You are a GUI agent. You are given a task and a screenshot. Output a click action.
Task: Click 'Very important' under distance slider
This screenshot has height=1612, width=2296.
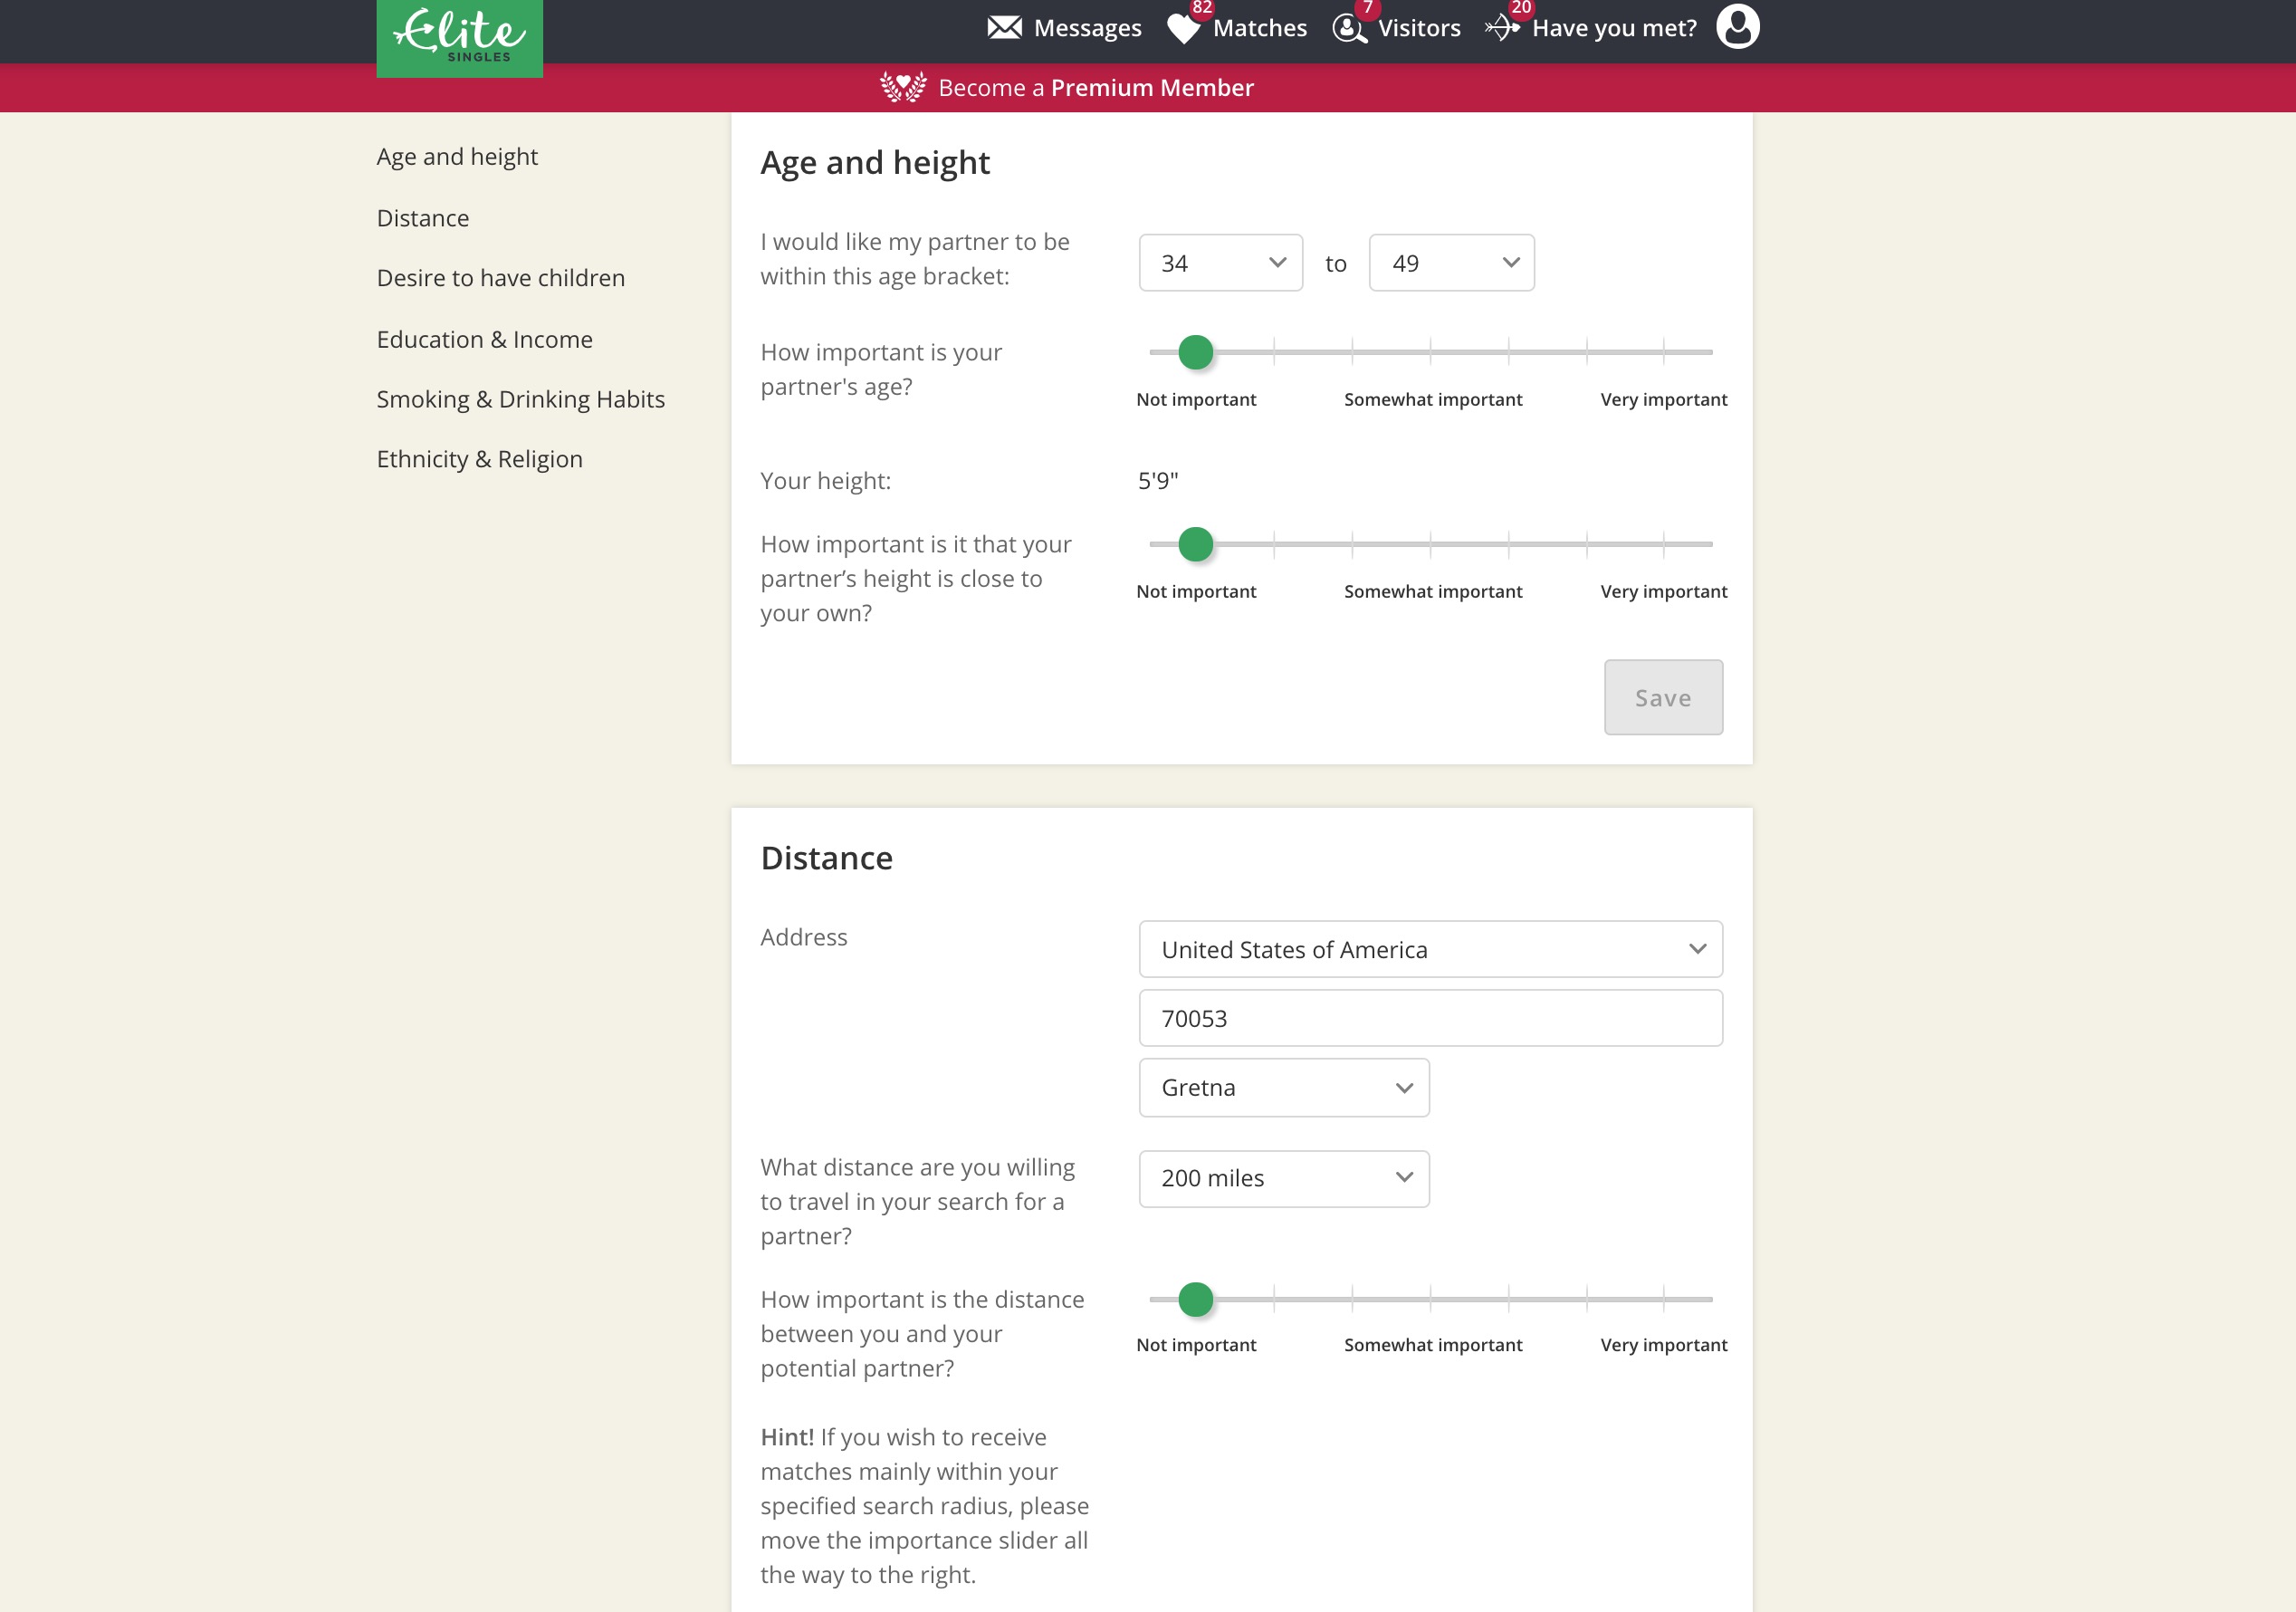pyautogui.click(x=1663, y=1346)
